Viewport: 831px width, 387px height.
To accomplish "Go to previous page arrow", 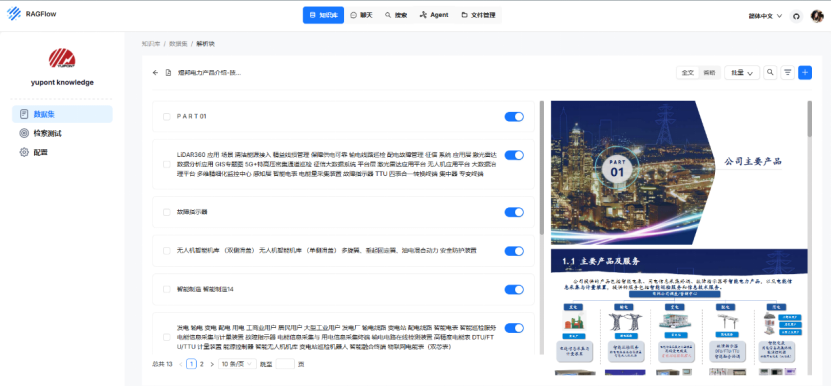I will click(181, 364).
